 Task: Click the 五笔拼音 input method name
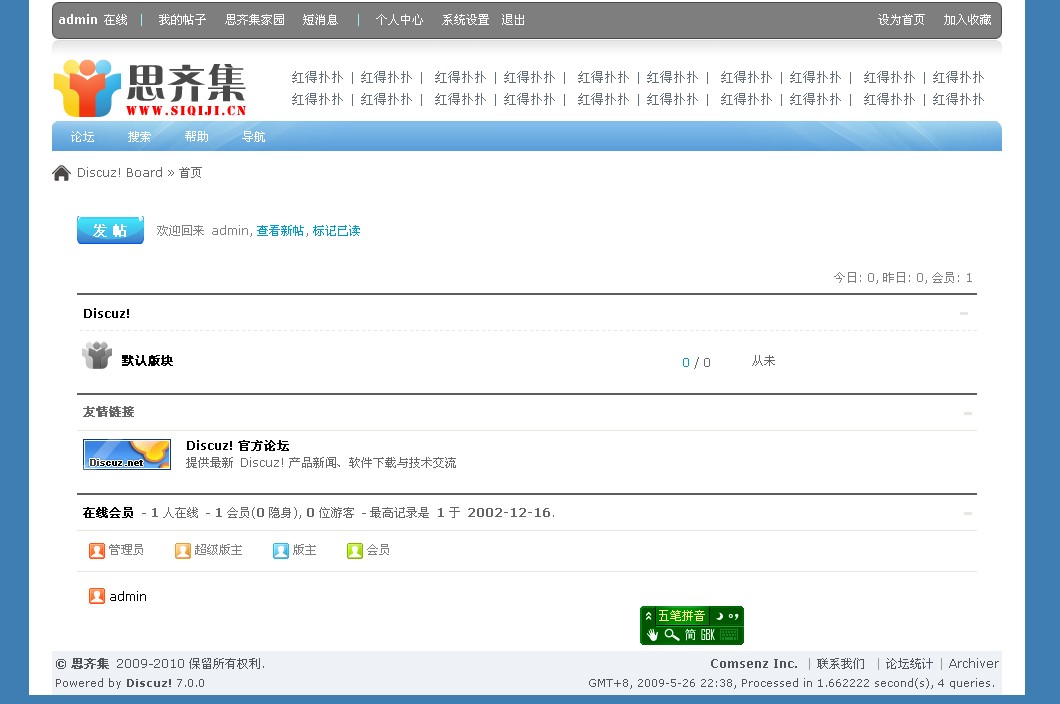(681, 616)
